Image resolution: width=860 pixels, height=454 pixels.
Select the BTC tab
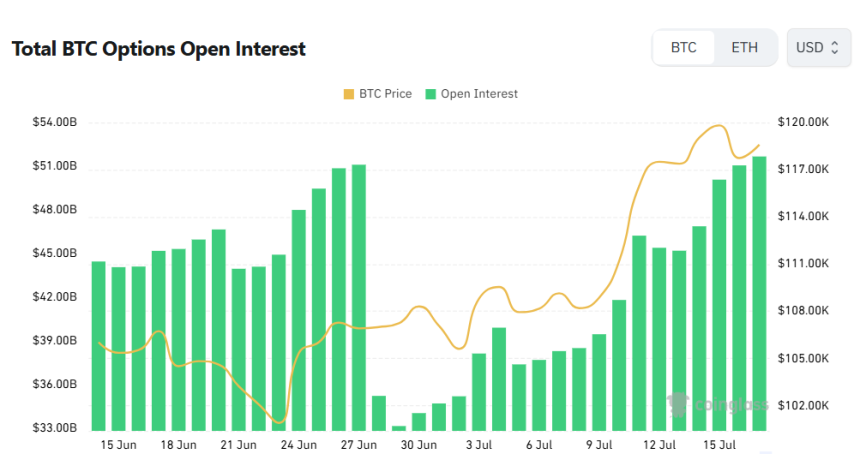pos(683,48)
